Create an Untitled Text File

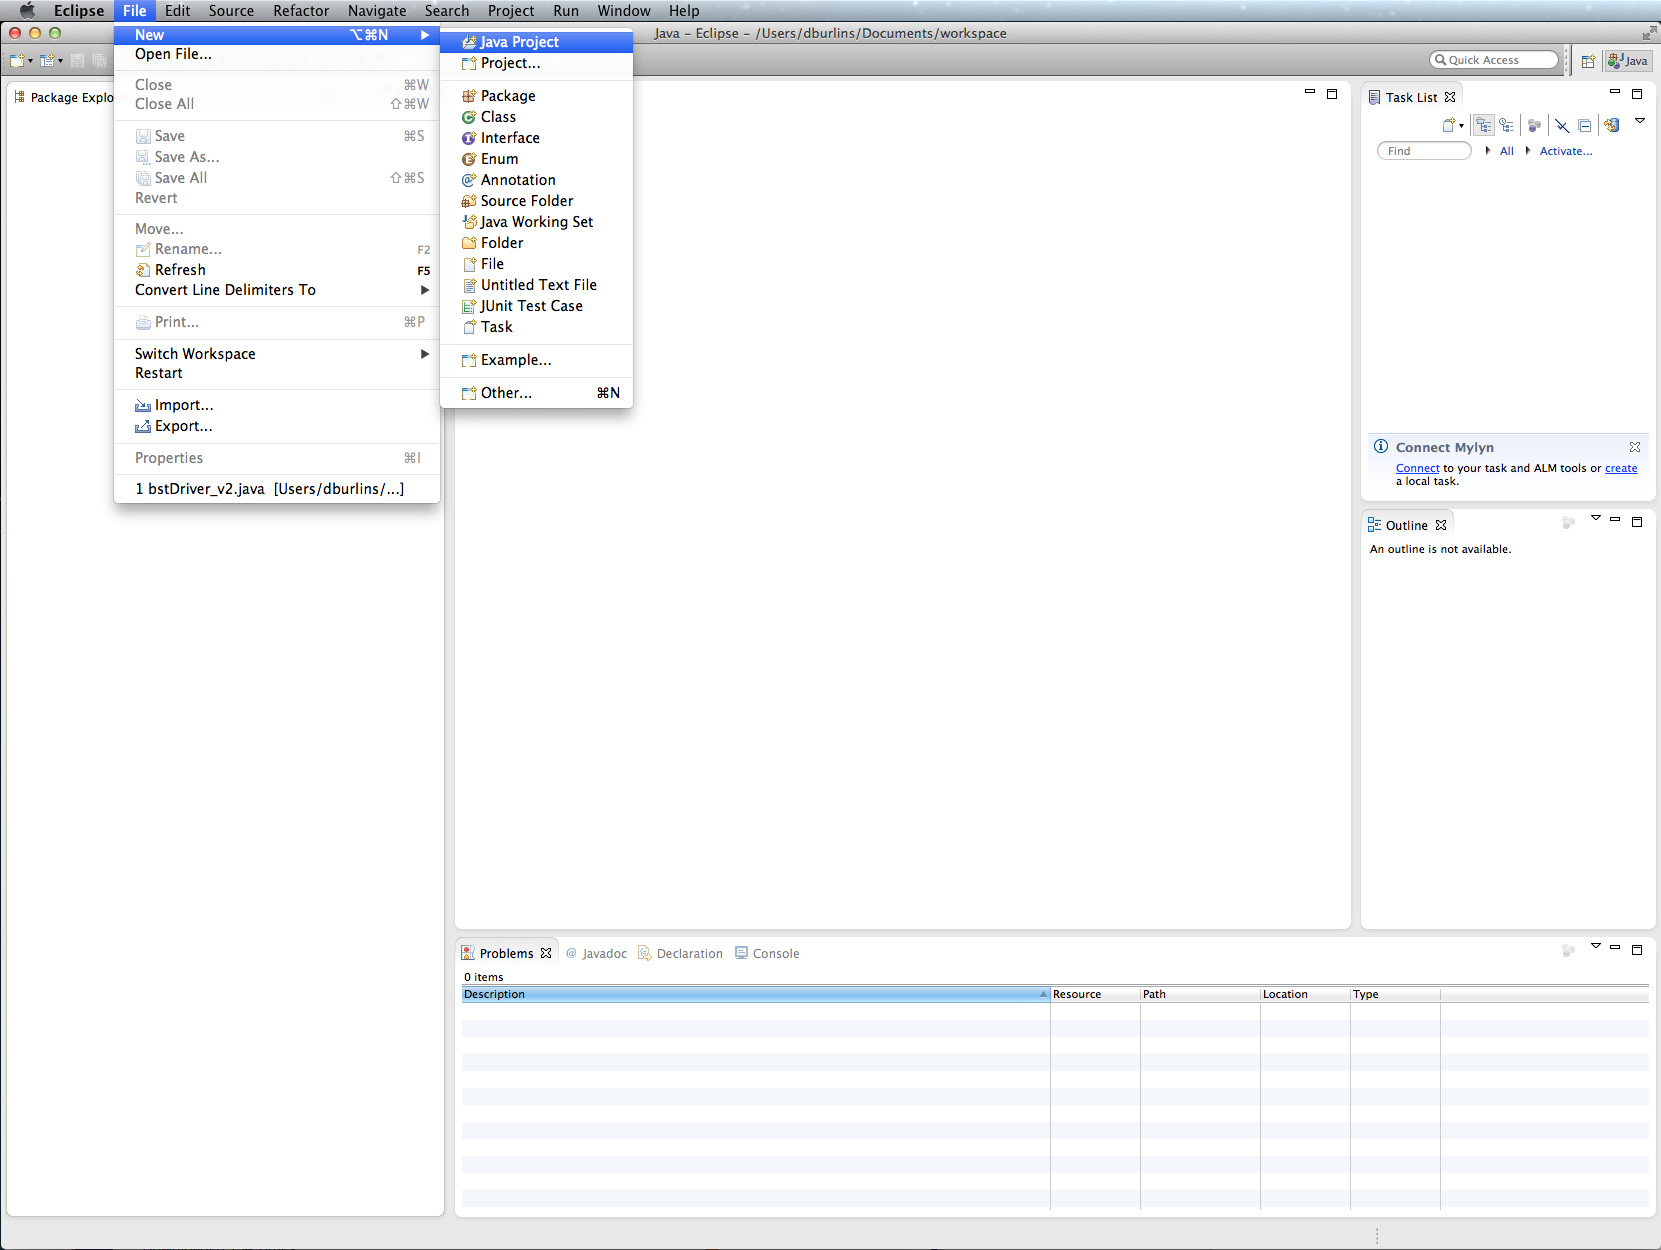click(x=536, y=285)
